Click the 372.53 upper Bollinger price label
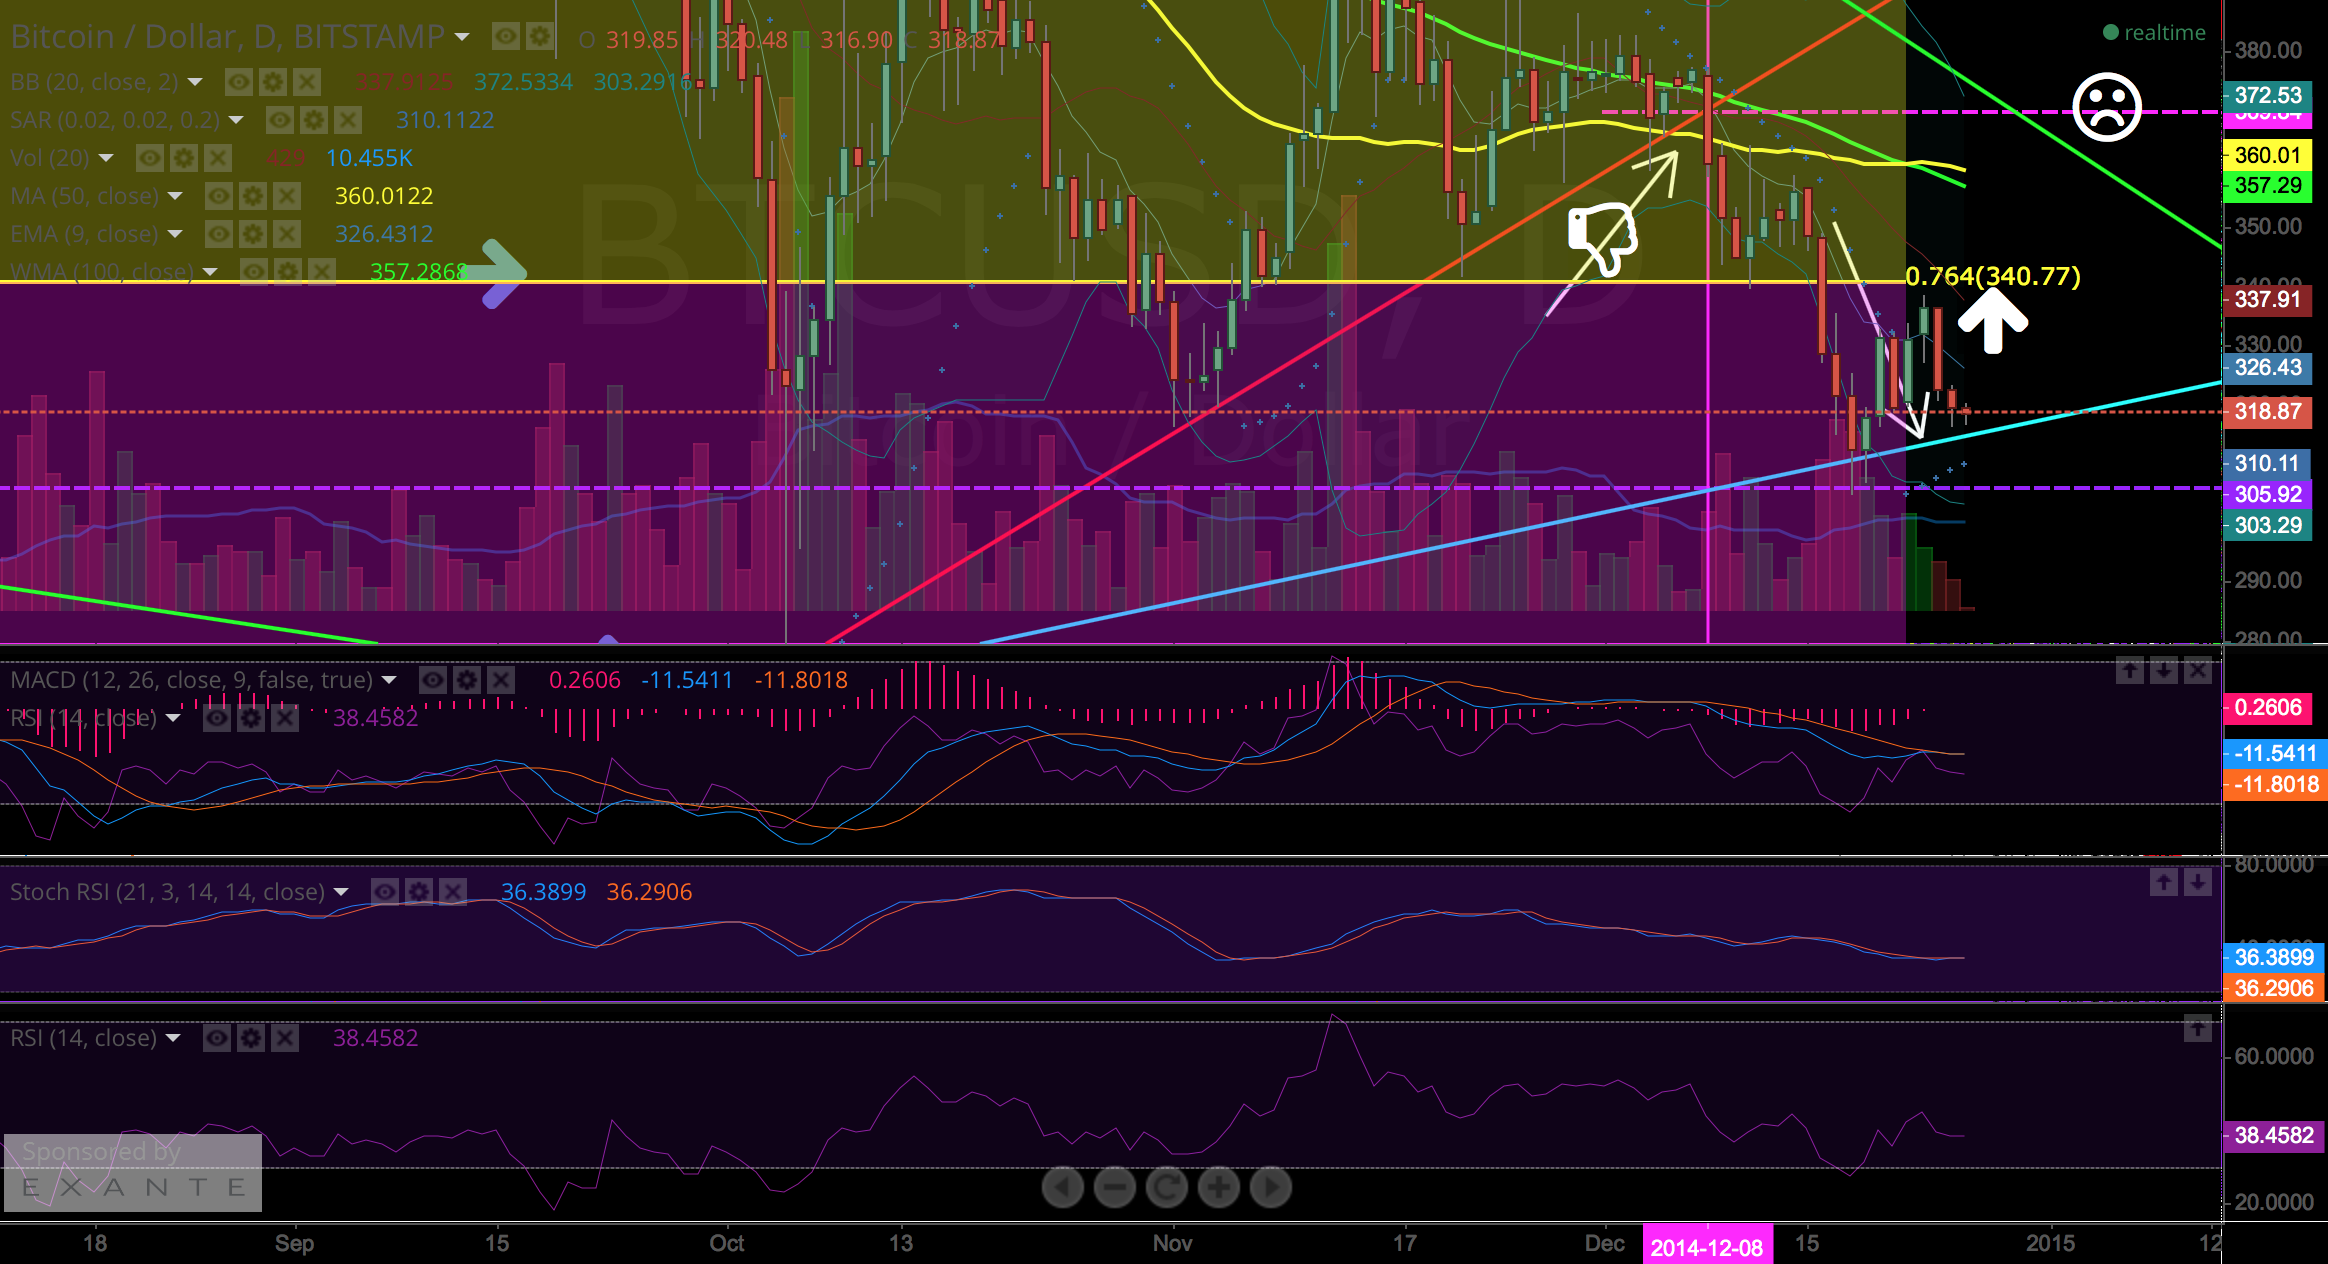 tap(2268, 96)
